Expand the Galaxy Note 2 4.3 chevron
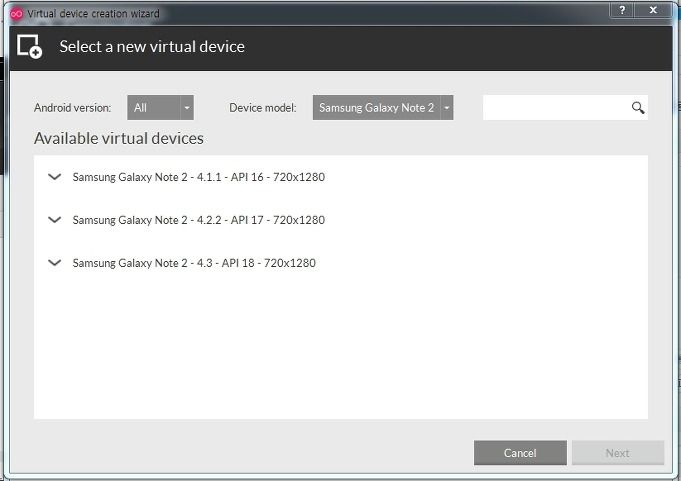Screen dimensions: 681x481 click(55, 263)
